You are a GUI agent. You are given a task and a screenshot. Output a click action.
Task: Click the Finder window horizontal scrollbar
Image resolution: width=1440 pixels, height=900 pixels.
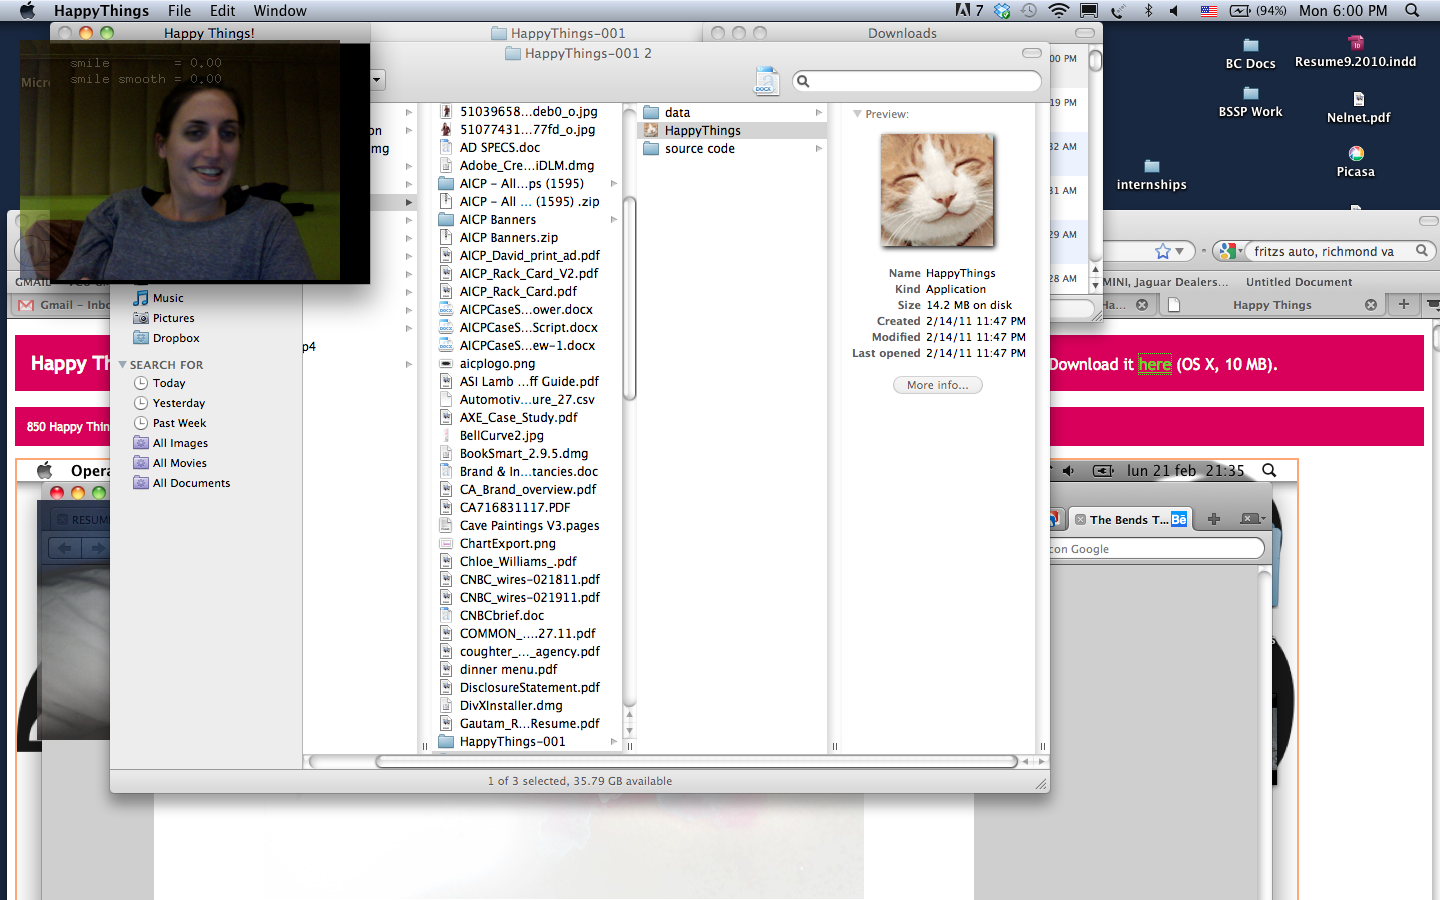pyautogui.click(x=695, y=762)
